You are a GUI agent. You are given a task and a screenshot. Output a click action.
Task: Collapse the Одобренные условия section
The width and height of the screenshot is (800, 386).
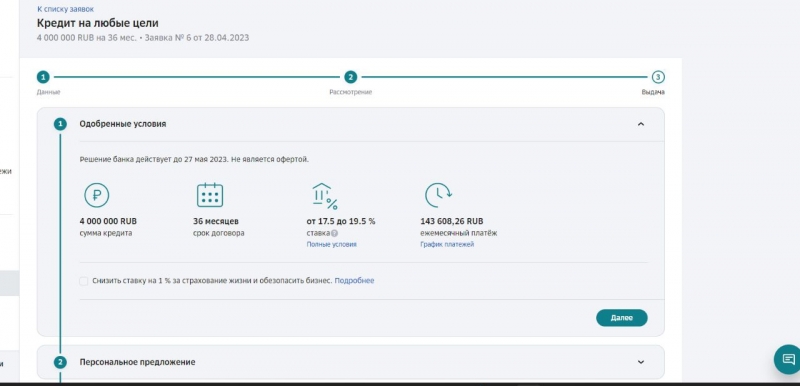[641, 124]
